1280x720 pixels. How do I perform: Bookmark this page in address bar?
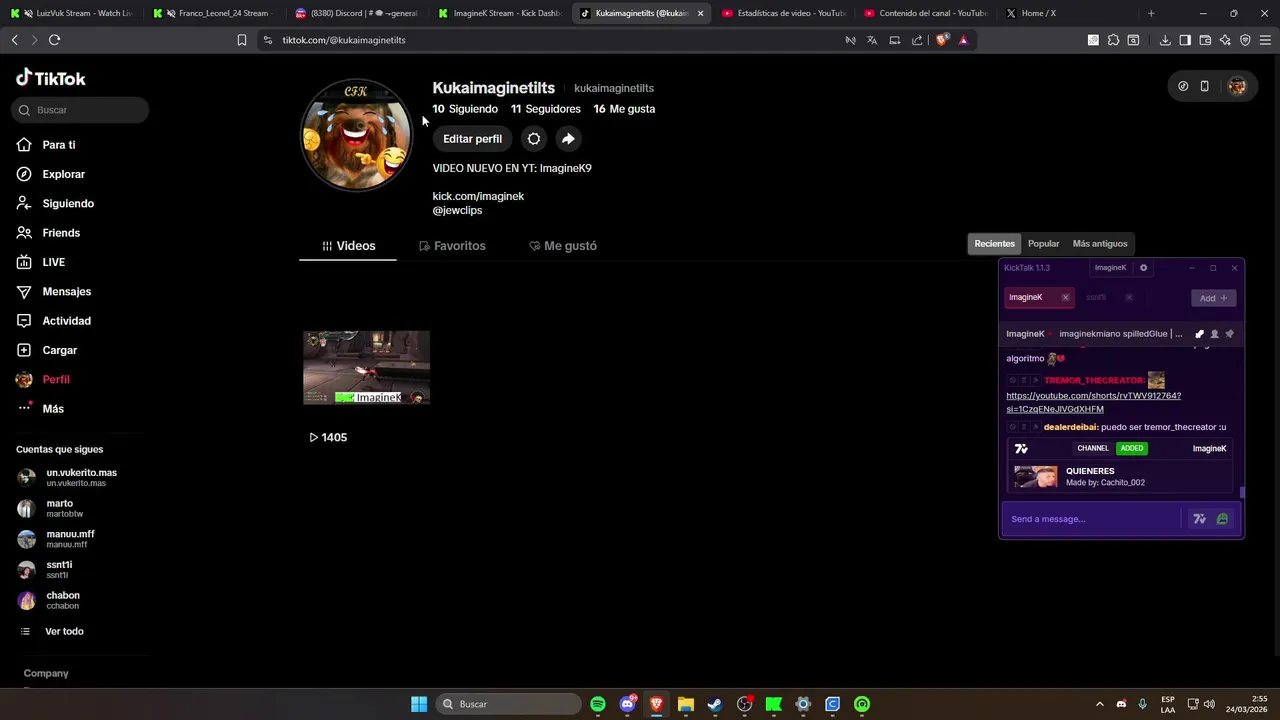click(x=241, y=40)
